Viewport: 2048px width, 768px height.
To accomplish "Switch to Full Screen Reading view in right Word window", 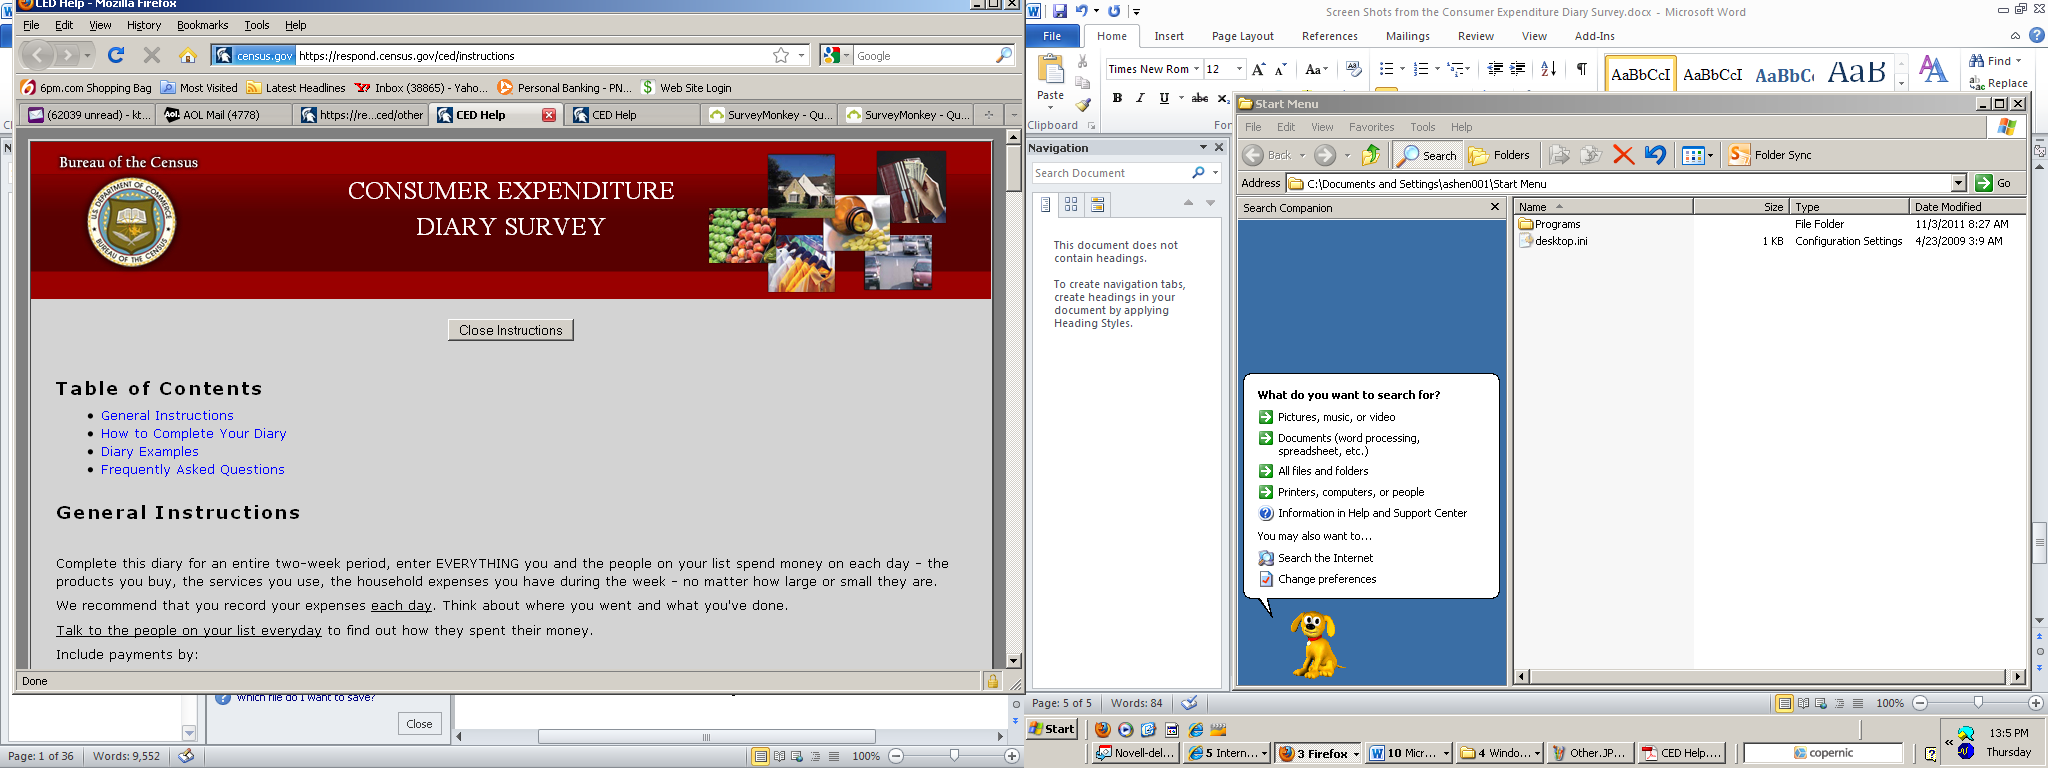I will point(1803,703).
